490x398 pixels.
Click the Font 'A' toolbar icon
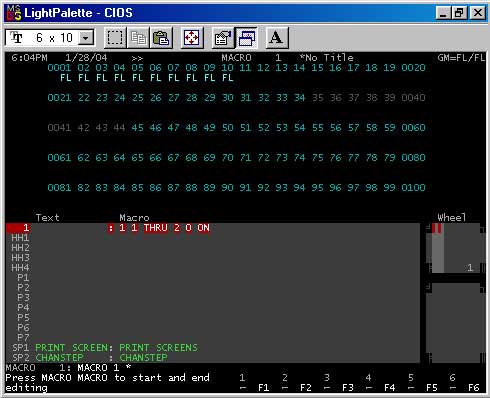point(276,37)
